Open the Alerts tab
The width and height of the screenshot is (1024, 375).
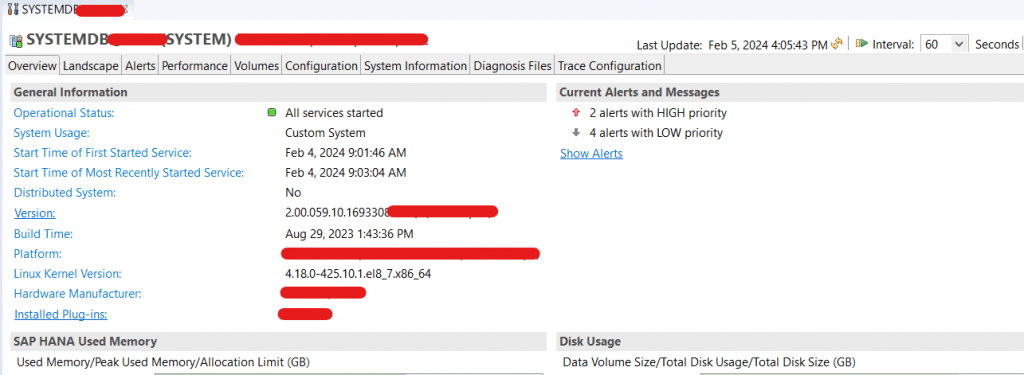click(140, 66)
